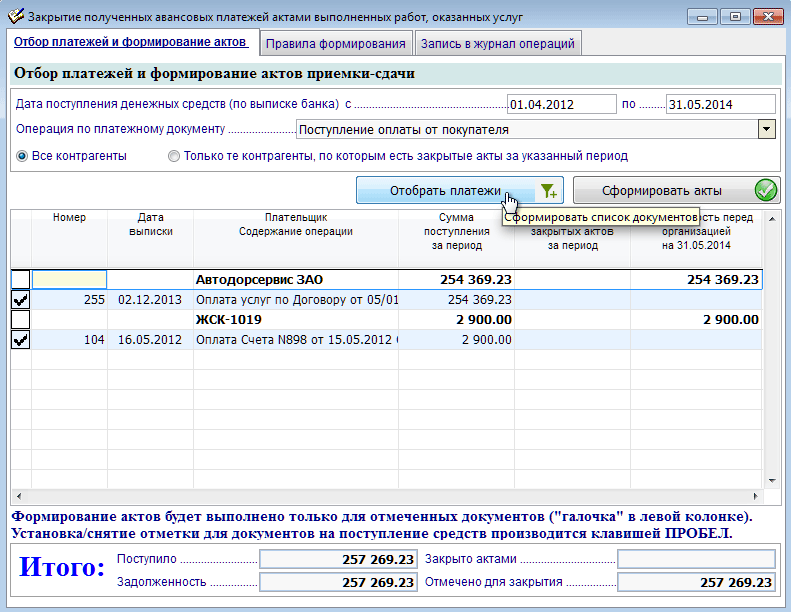Toggle checkbox on ЖСК-1019 row

click(21, 320)
